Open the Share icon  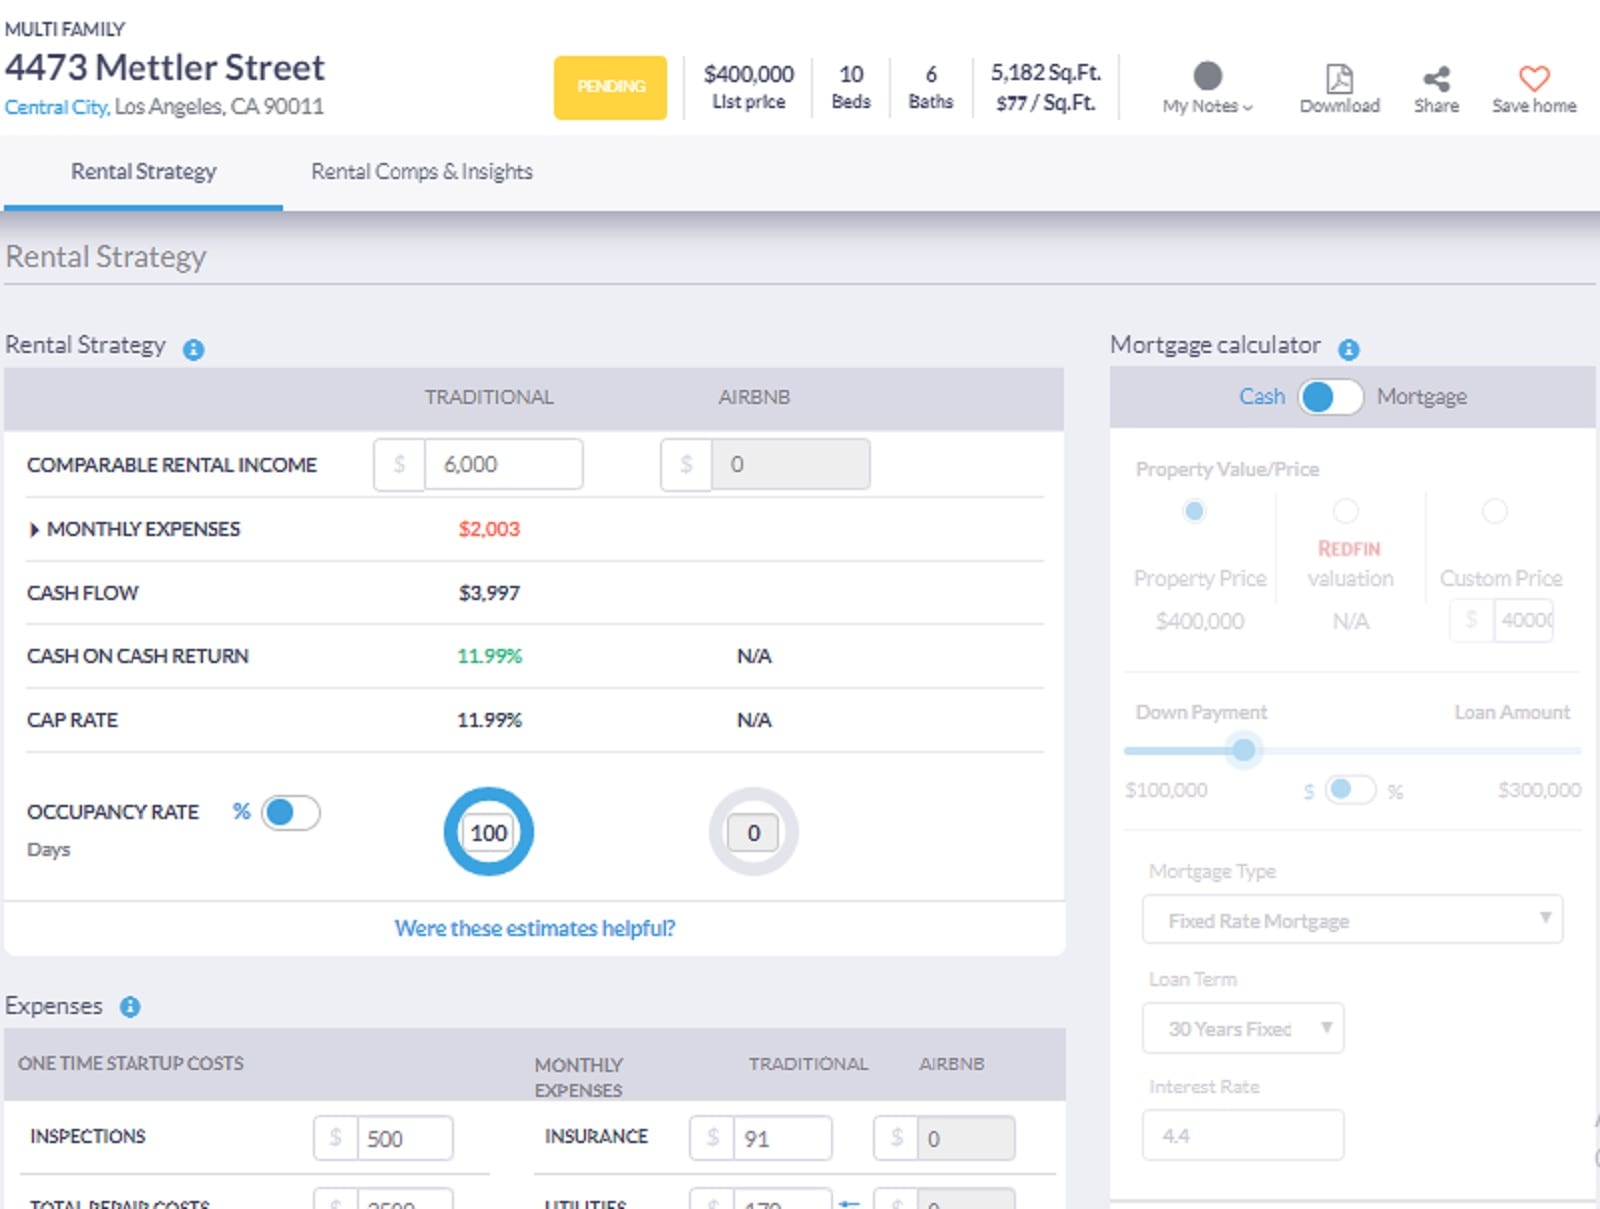[x=1436, y=77]
